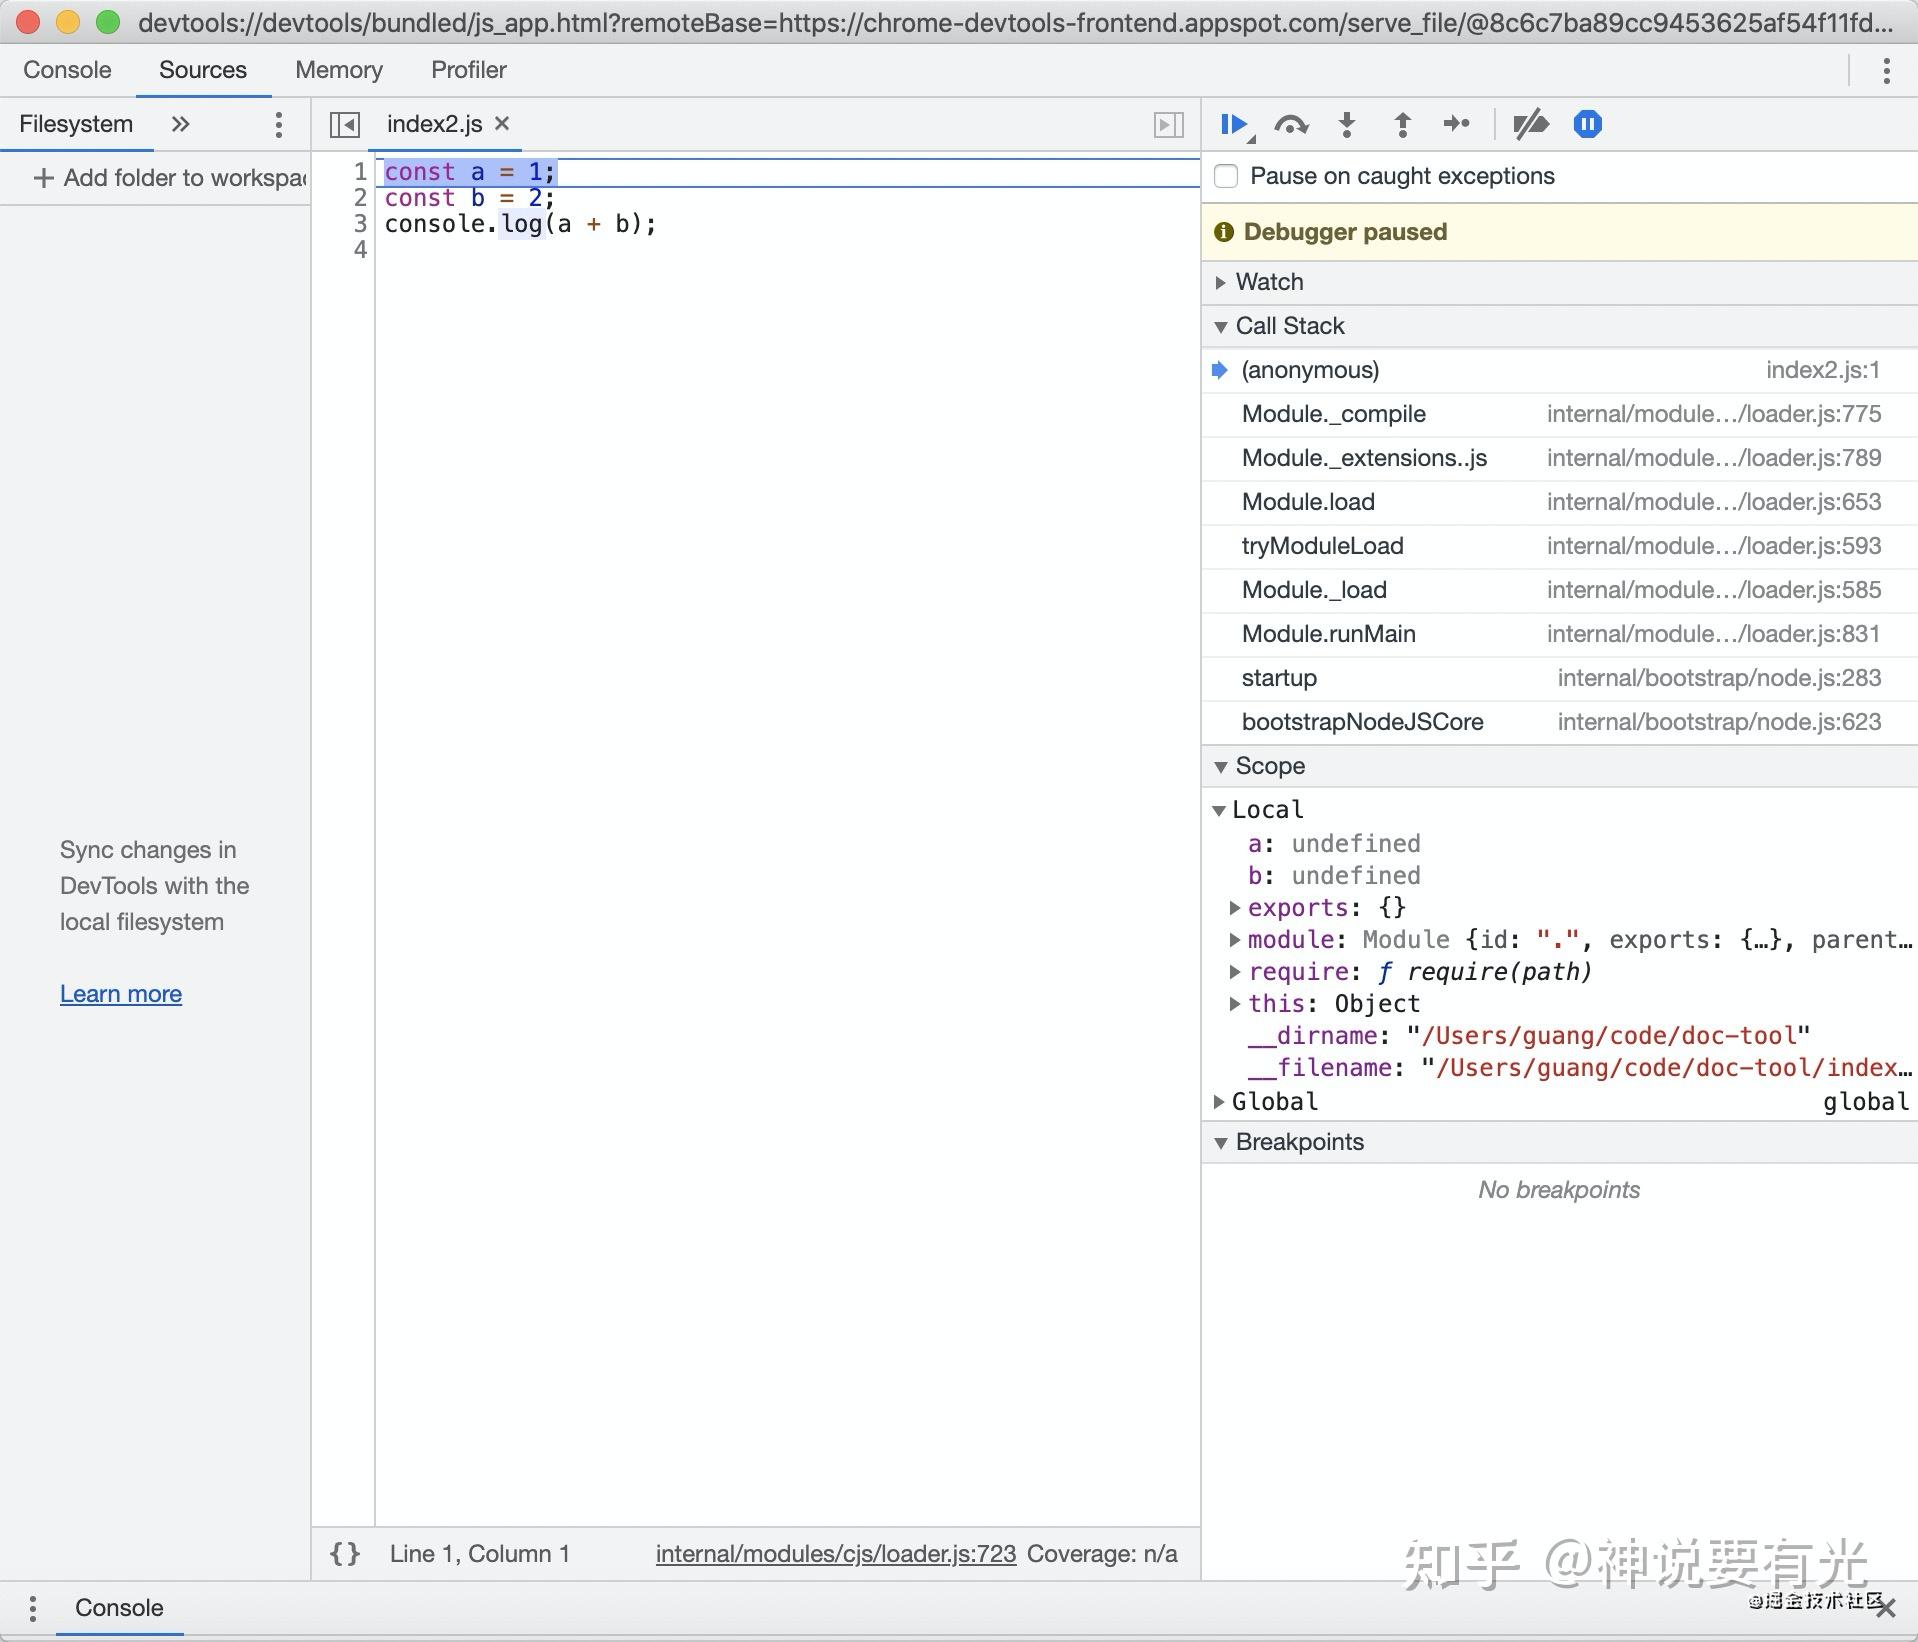Step out of current function
Screen dimensions: 1918x1642
pyautogui.click(x=1401, y=124)
